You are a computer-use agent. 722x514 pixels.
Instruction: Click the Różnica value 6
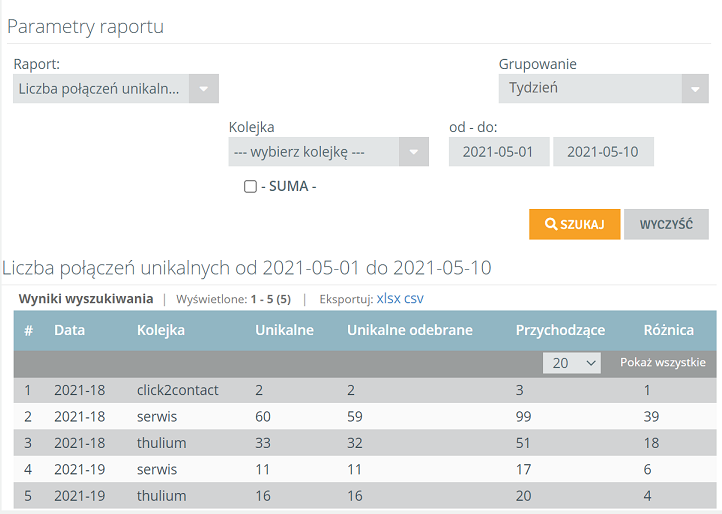coord(647,469)
